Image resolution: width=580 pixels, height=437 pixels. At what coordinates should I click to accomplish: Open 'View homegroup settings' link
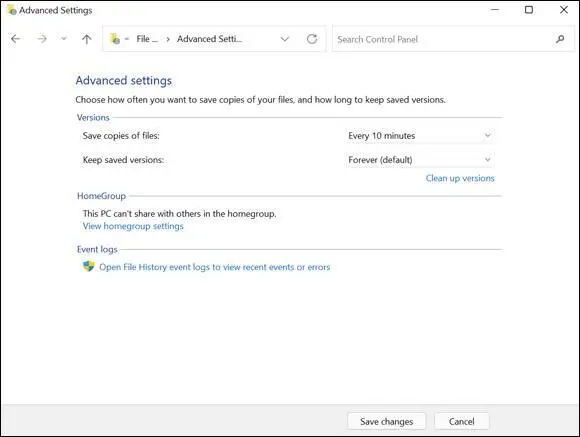(x=133, y=226)
